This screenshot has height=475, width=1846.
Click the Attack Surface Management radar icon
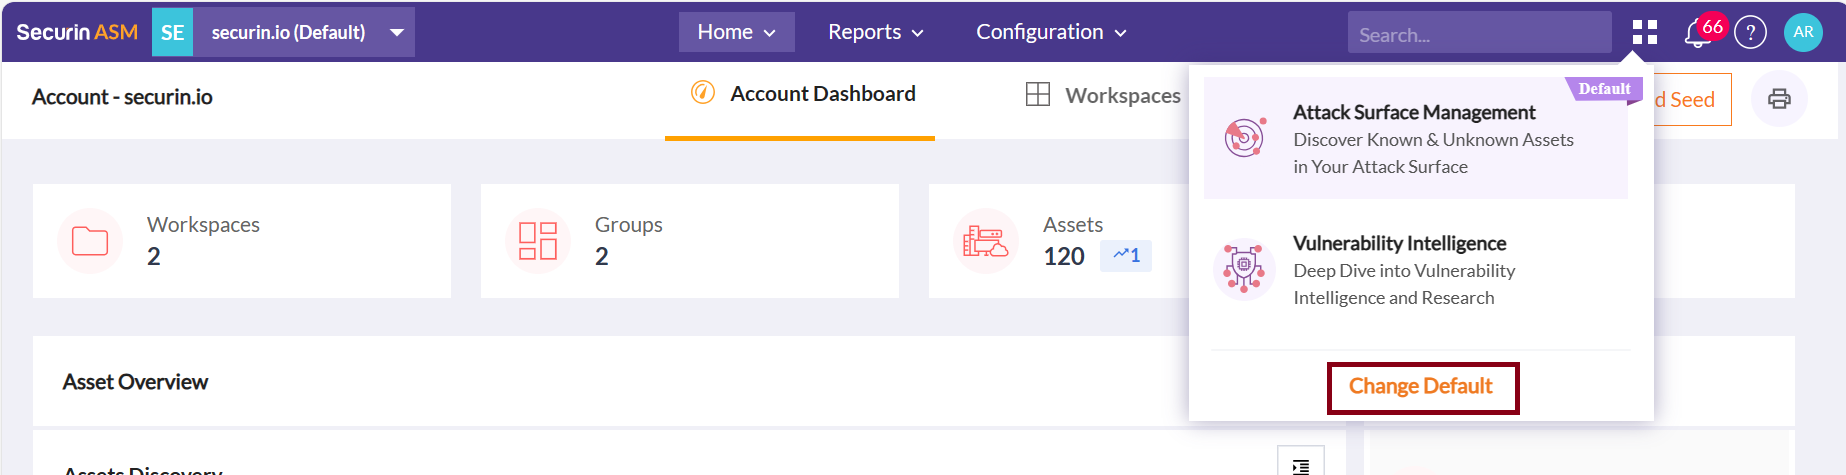[x=1245, y=138]
